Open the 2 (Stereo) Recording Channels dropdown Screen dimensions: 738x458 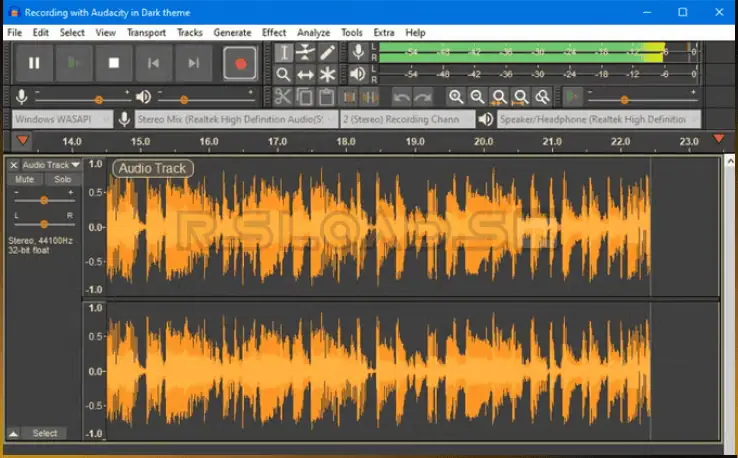408,120
